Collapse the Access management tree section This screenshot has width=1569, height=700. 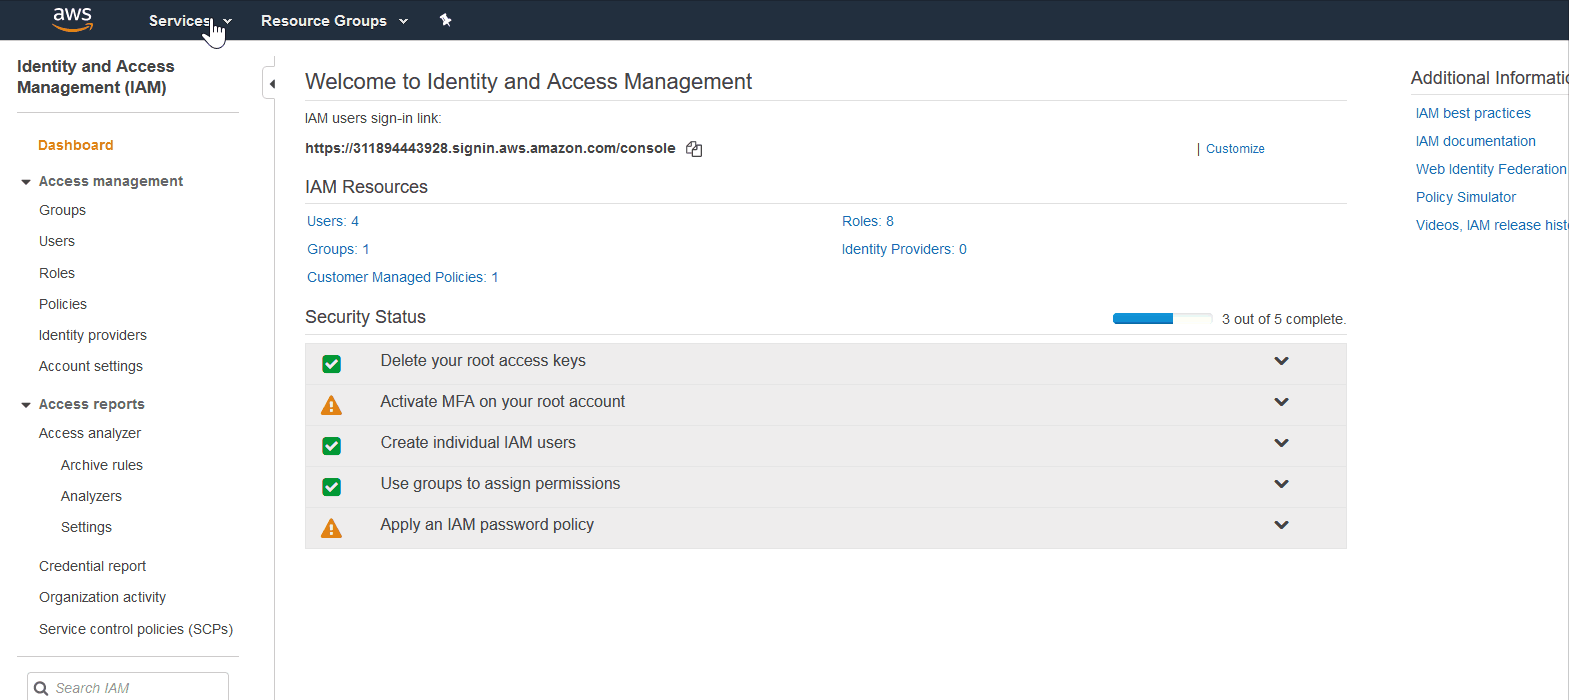[x=26, y=182]
